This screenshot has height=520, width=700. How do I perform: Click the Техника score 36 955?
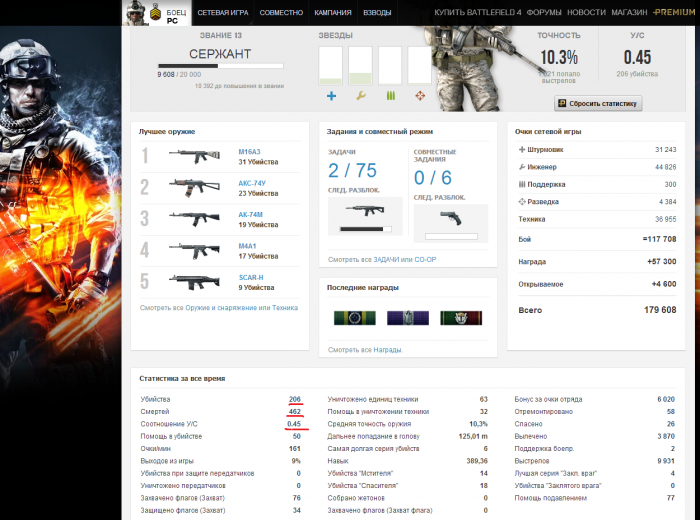pyautogui.click(x=665, y=219)
